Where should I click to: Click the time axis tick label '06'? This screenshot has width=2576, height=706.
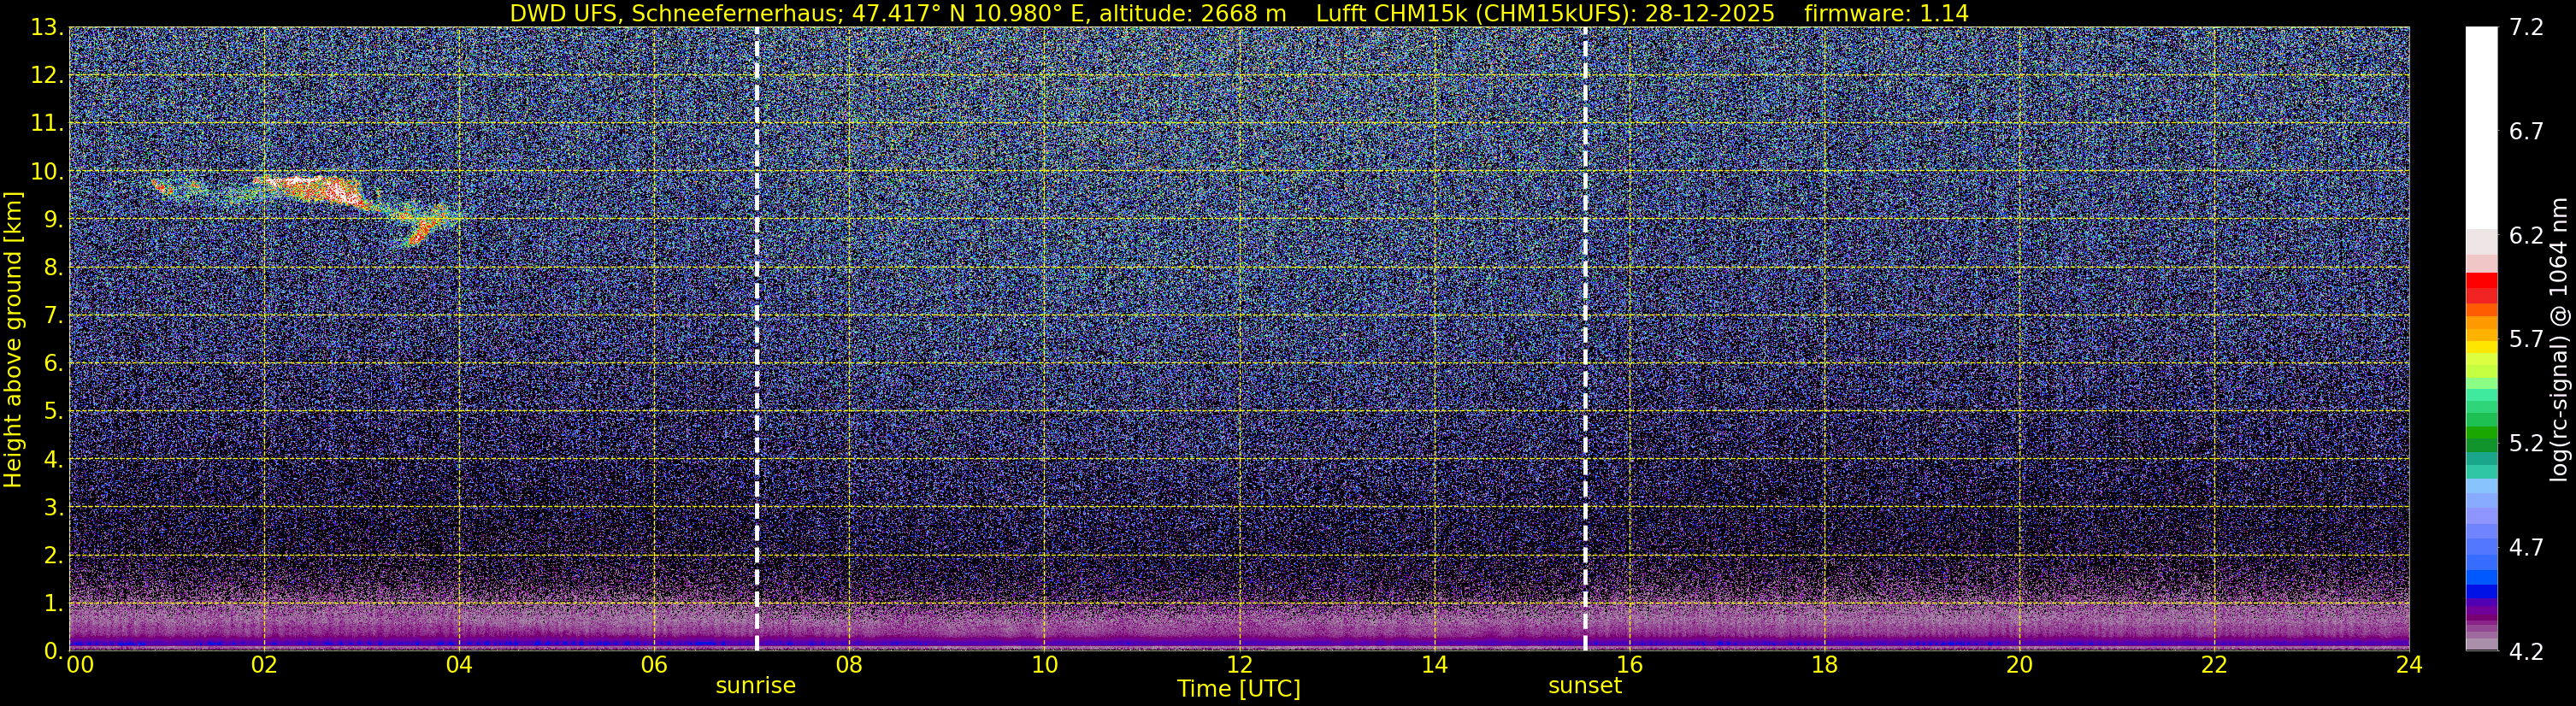click(654, 665)
